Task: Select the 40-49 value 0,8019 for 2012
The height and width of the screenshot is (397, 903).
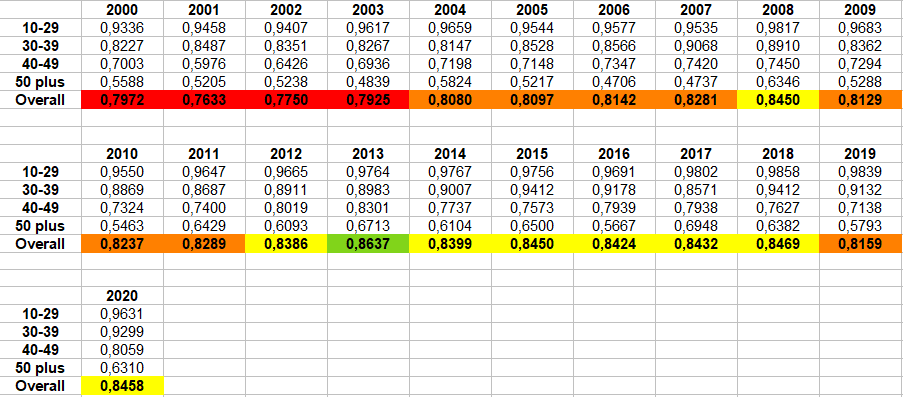Action: (286, 207)
